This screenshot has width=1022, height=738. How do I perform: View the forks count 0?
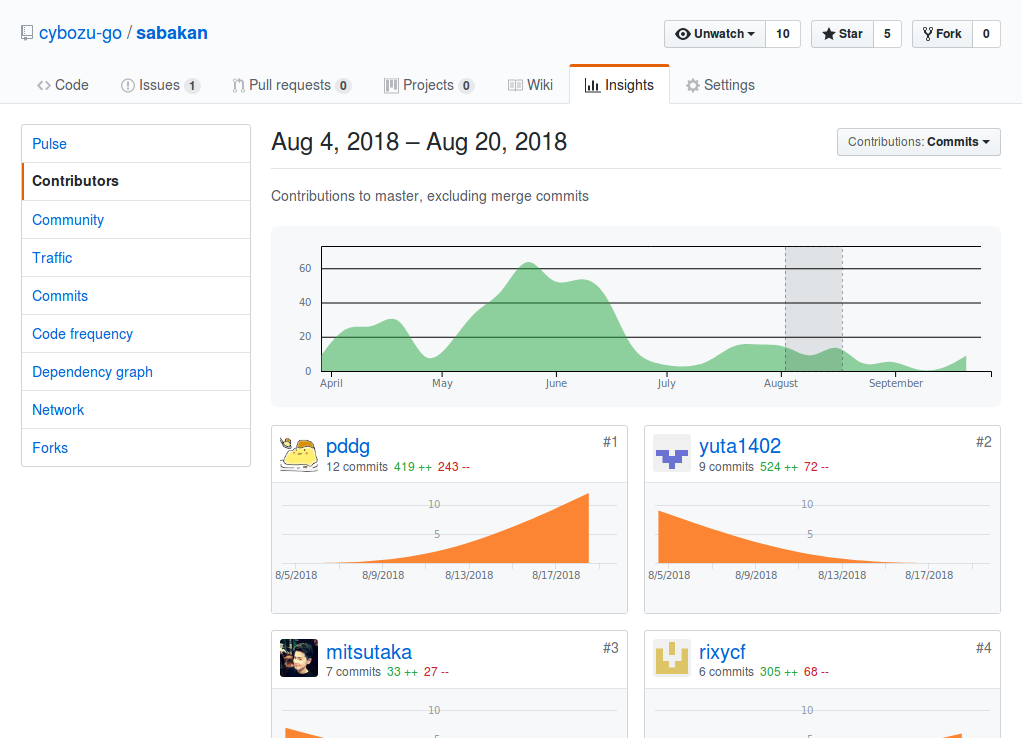point(986,34)
